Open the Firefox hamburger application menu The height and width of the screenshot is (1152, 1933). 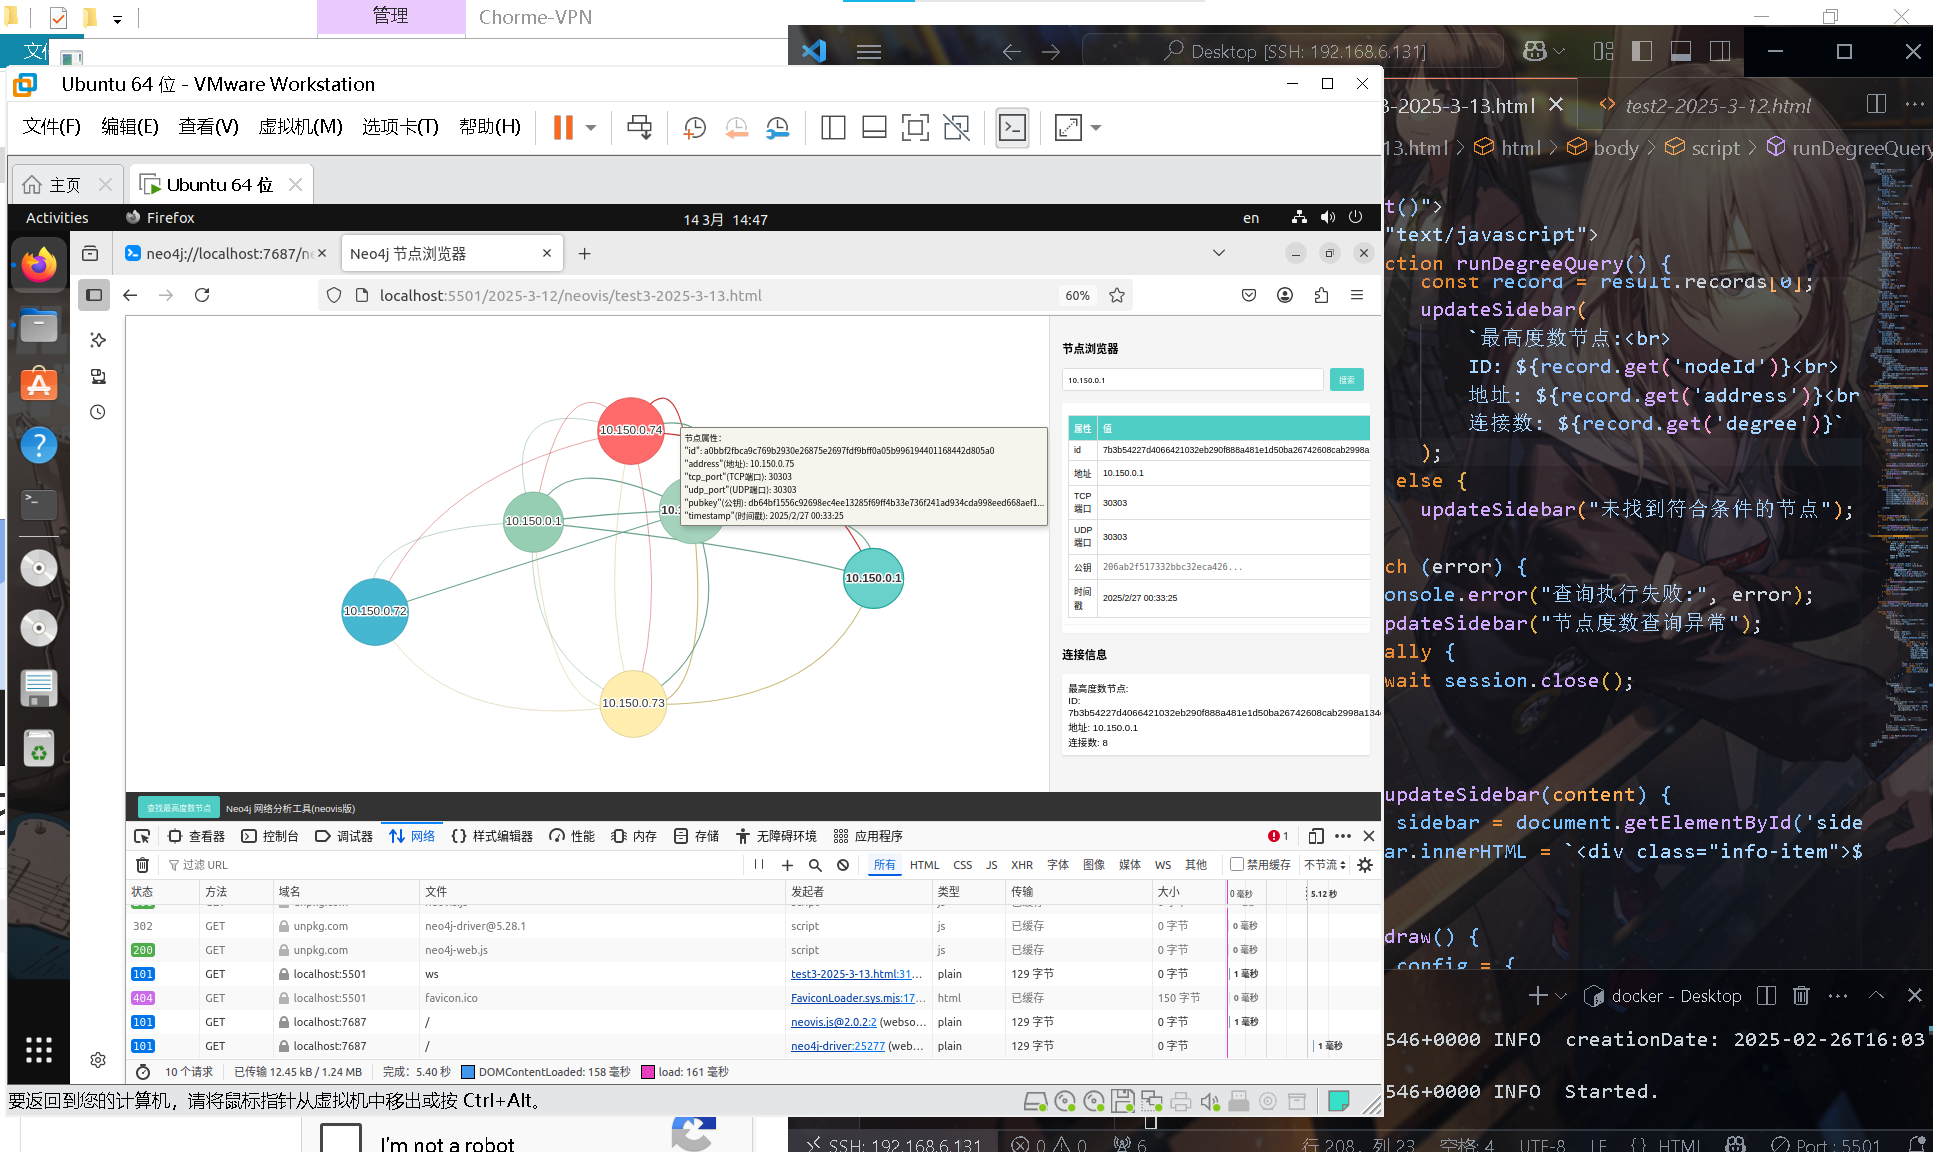(x=1357, y=295)
